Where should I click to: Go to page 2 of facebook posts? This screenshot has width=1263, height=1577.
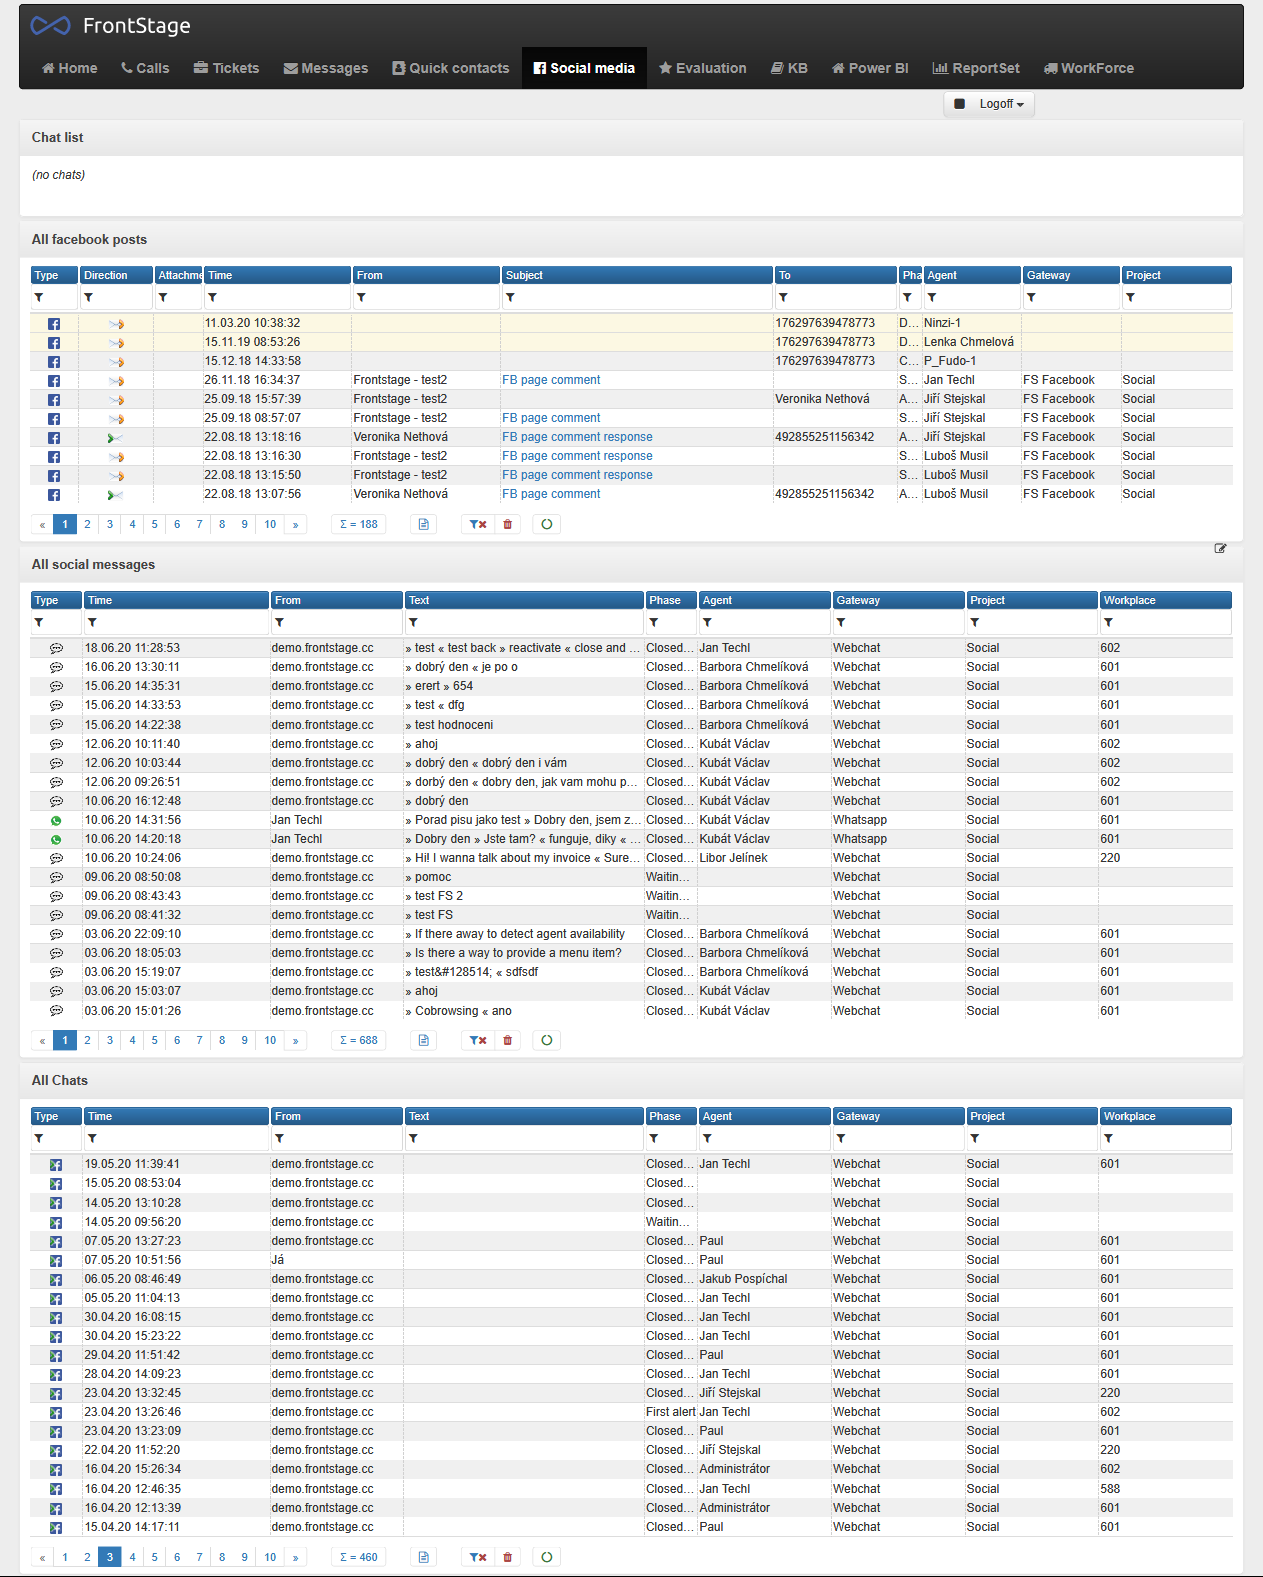point(88,524)
